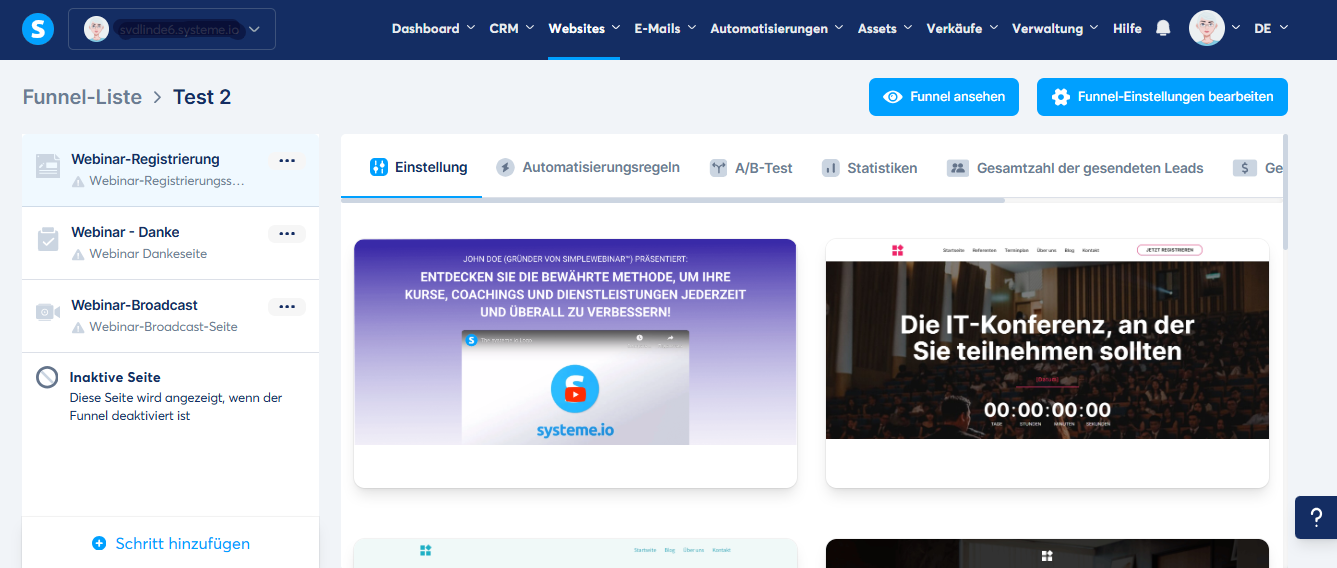
Task: Open the notifications bell
Action: 1163,29
